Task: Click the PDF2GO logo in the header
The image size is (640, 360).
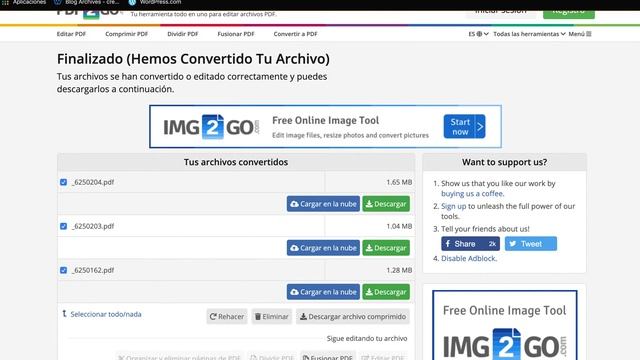Action: (x=90, y=14)
